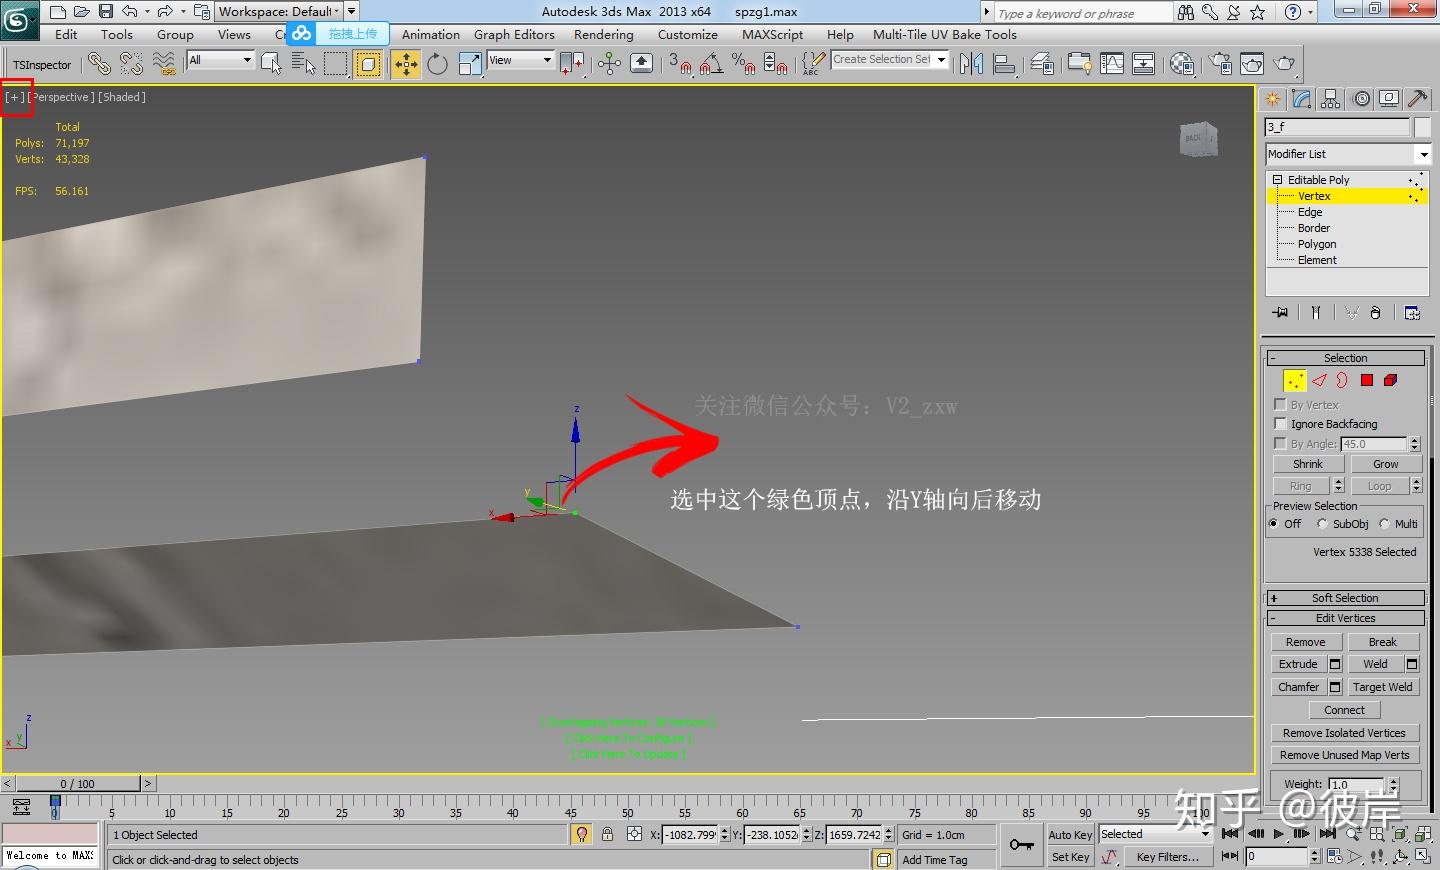
Task: Save the file with the floppy icon
Action: pyautogui.click(x=105, y=12)
